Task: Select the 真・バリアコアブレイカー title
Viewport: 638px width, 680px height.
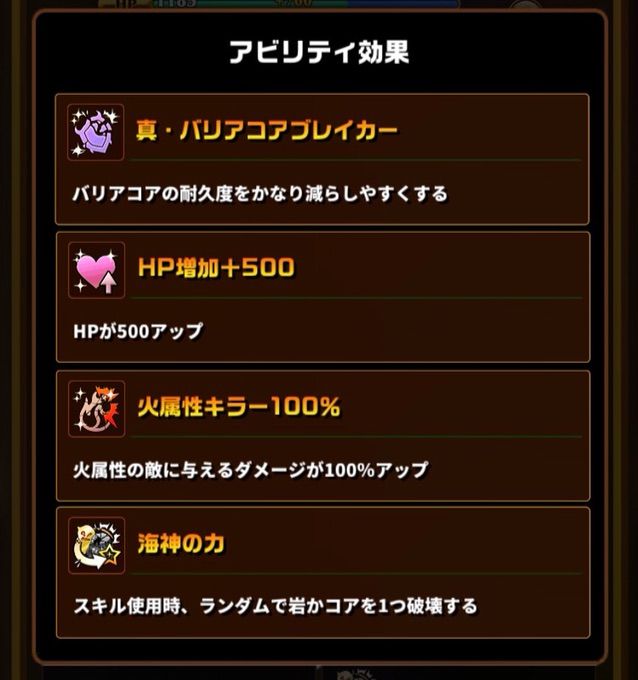Action: tap(267, 130)
